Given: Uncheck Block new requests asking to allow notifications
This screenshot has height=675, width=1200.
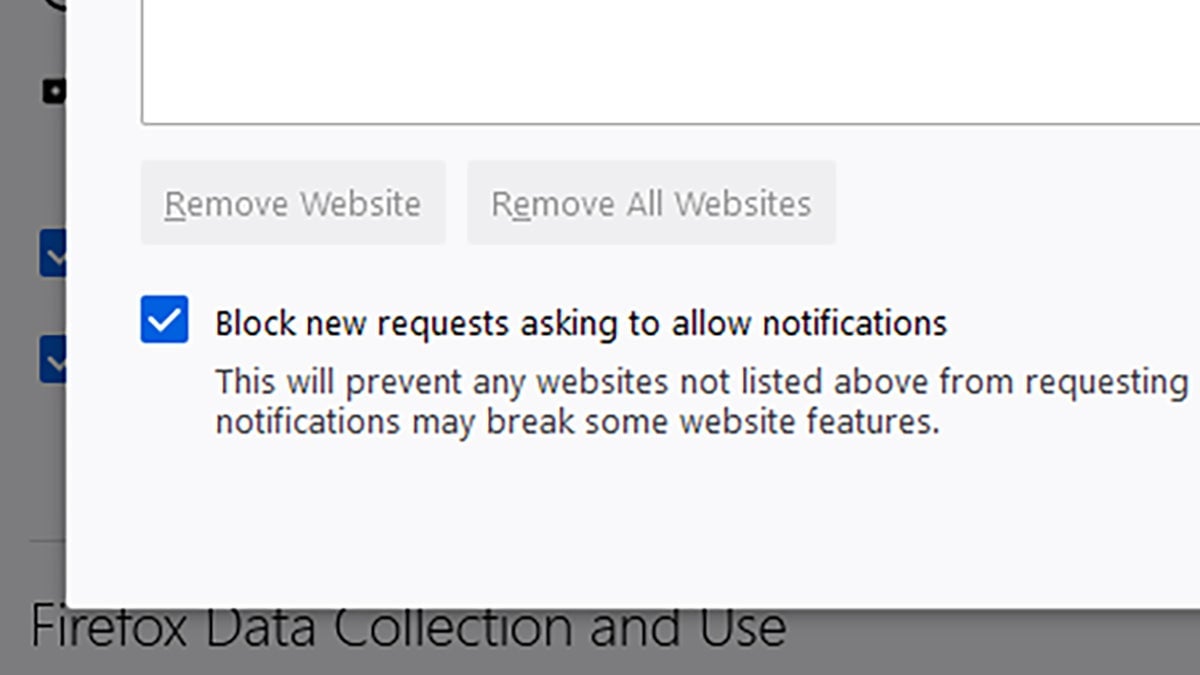Looking at the screenshot, I should (165, 318).
